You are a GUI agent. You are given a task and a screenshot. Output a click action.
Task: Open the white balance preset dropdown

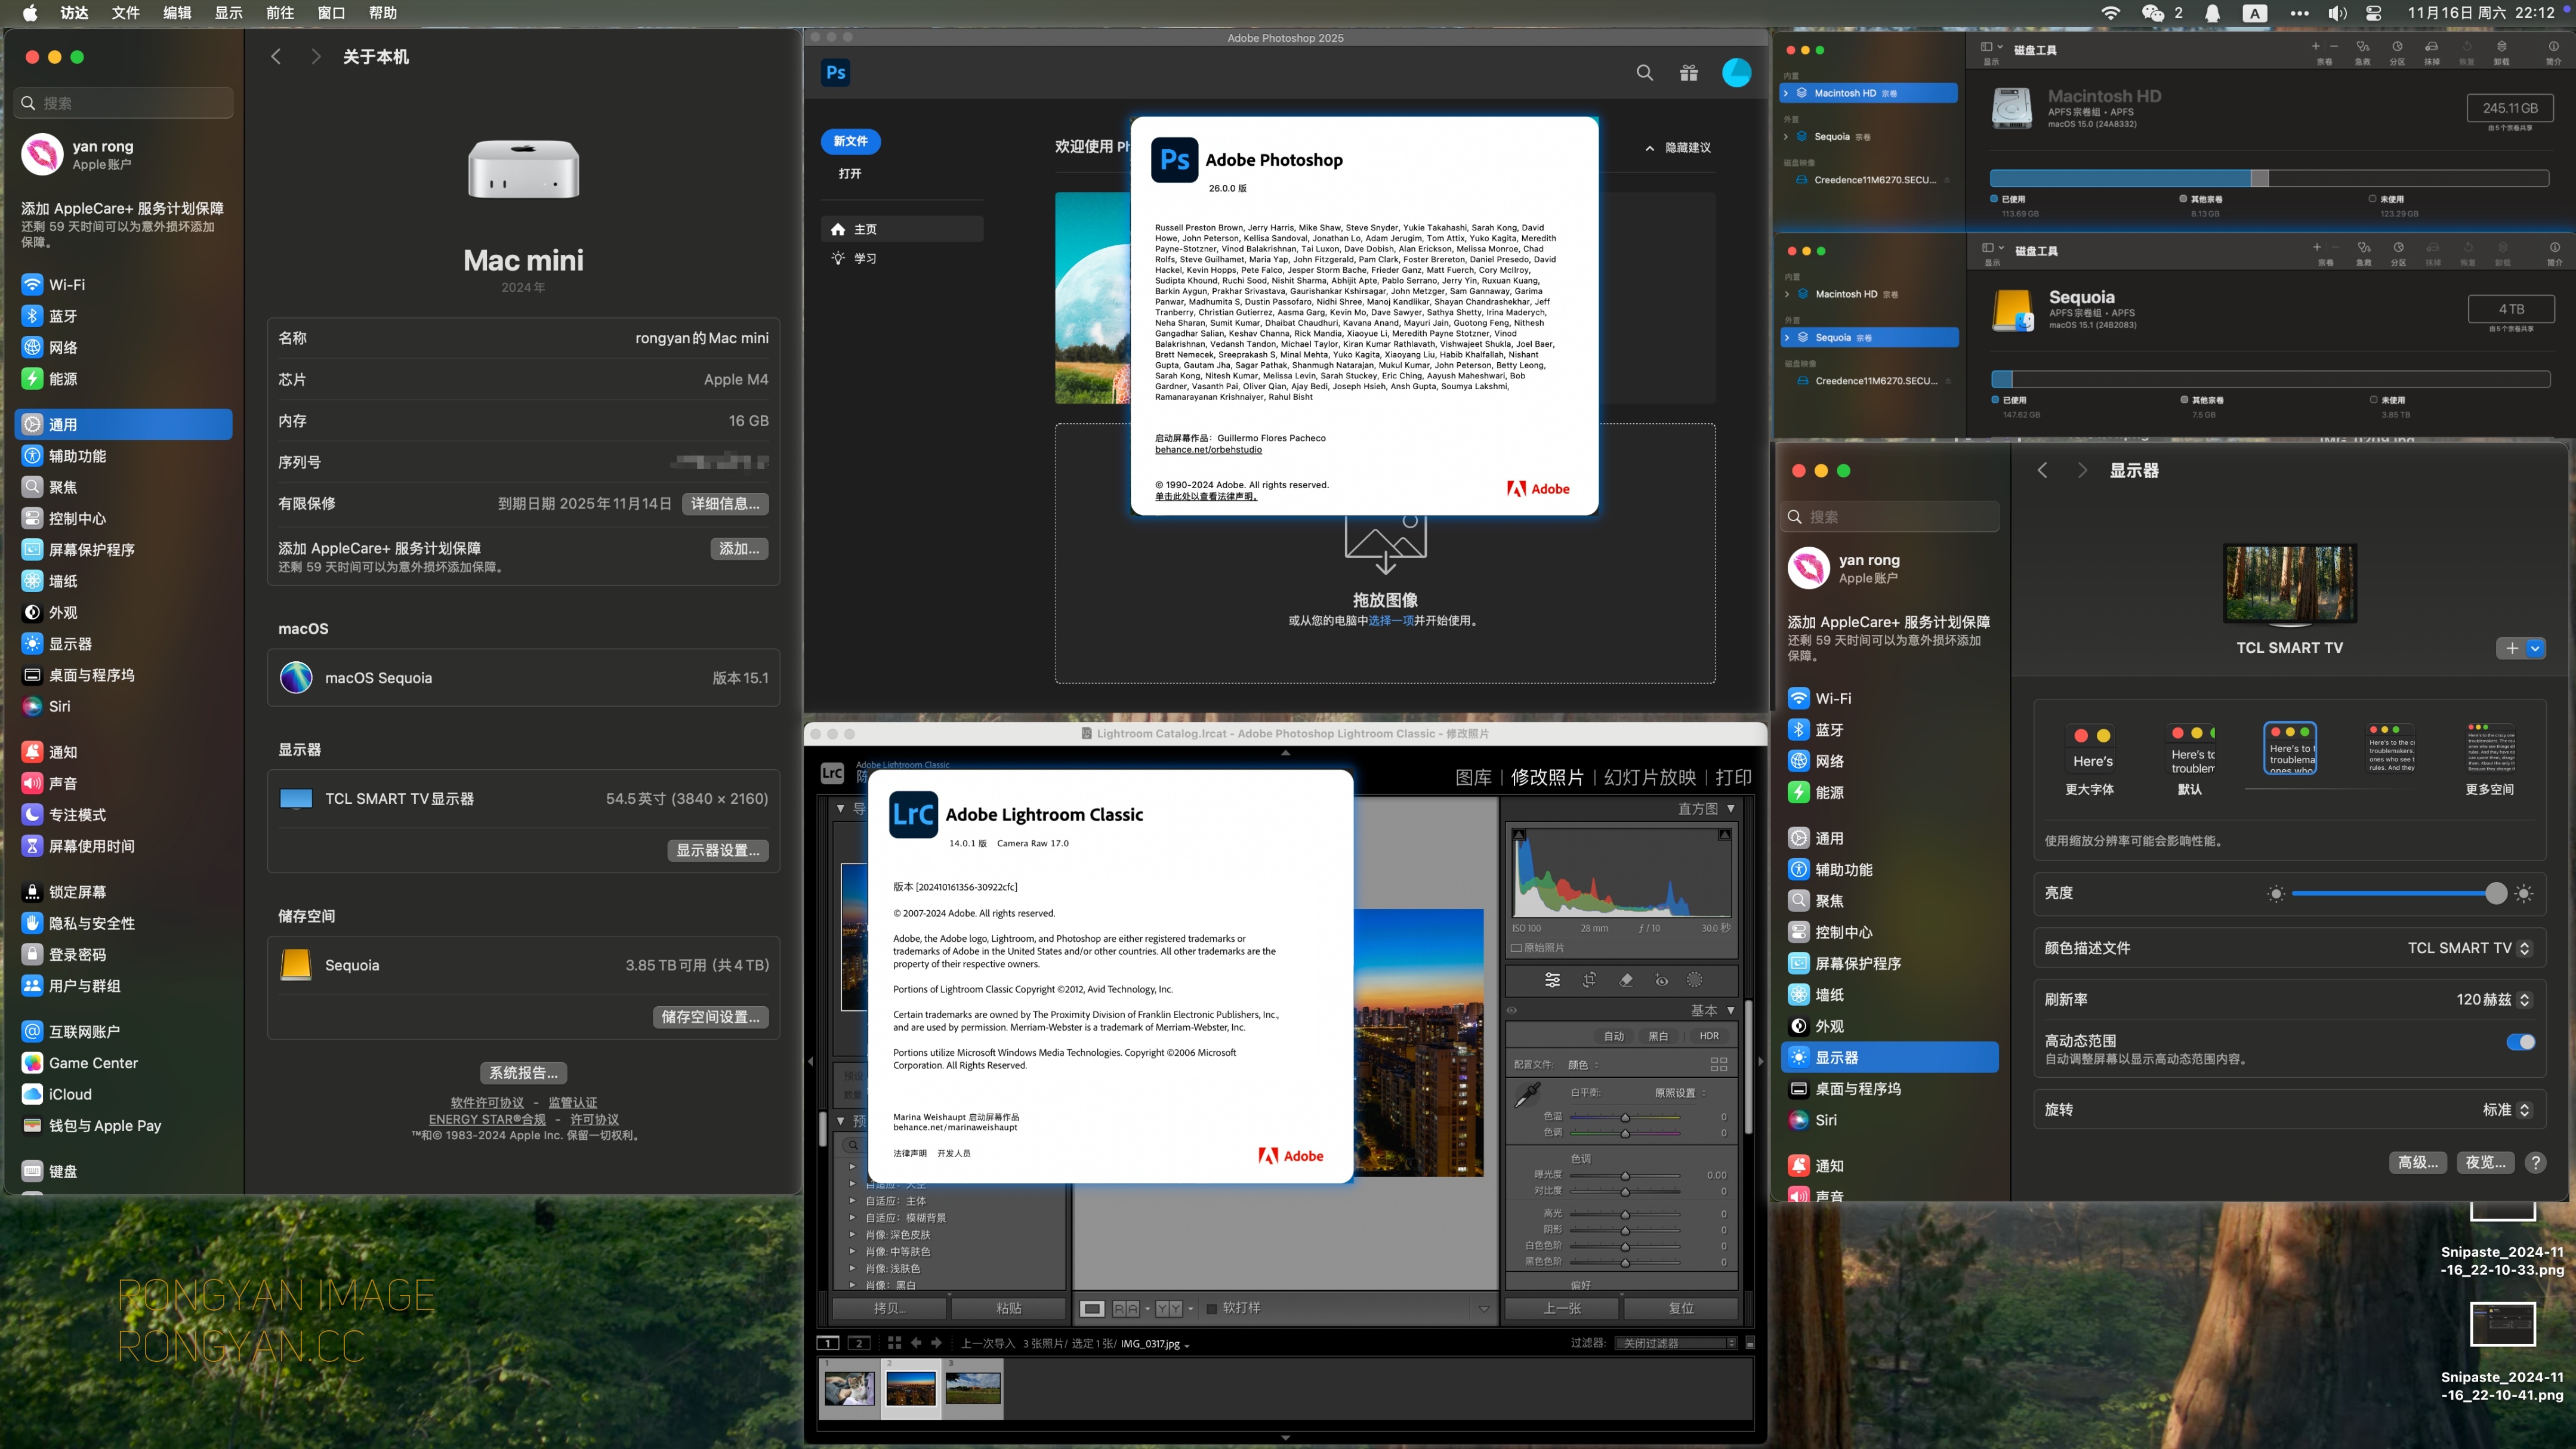[x=1680, y=1092]
